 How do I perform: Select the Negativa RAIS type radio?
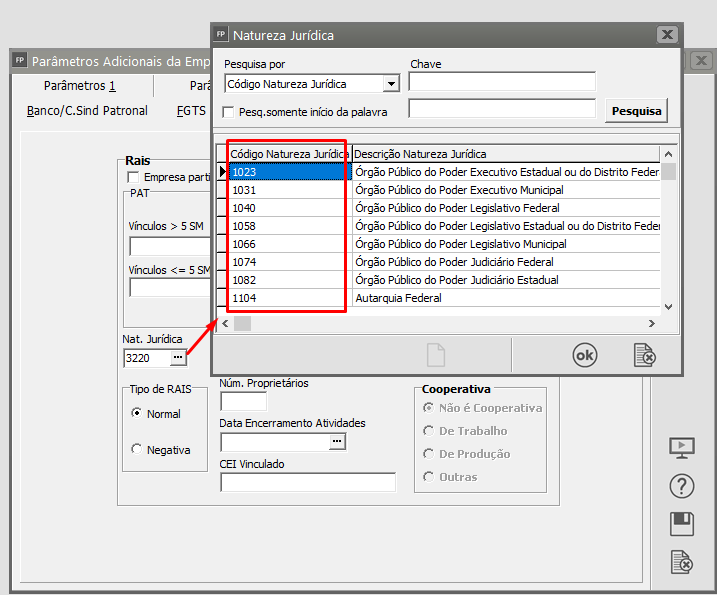tap(137, 450)
